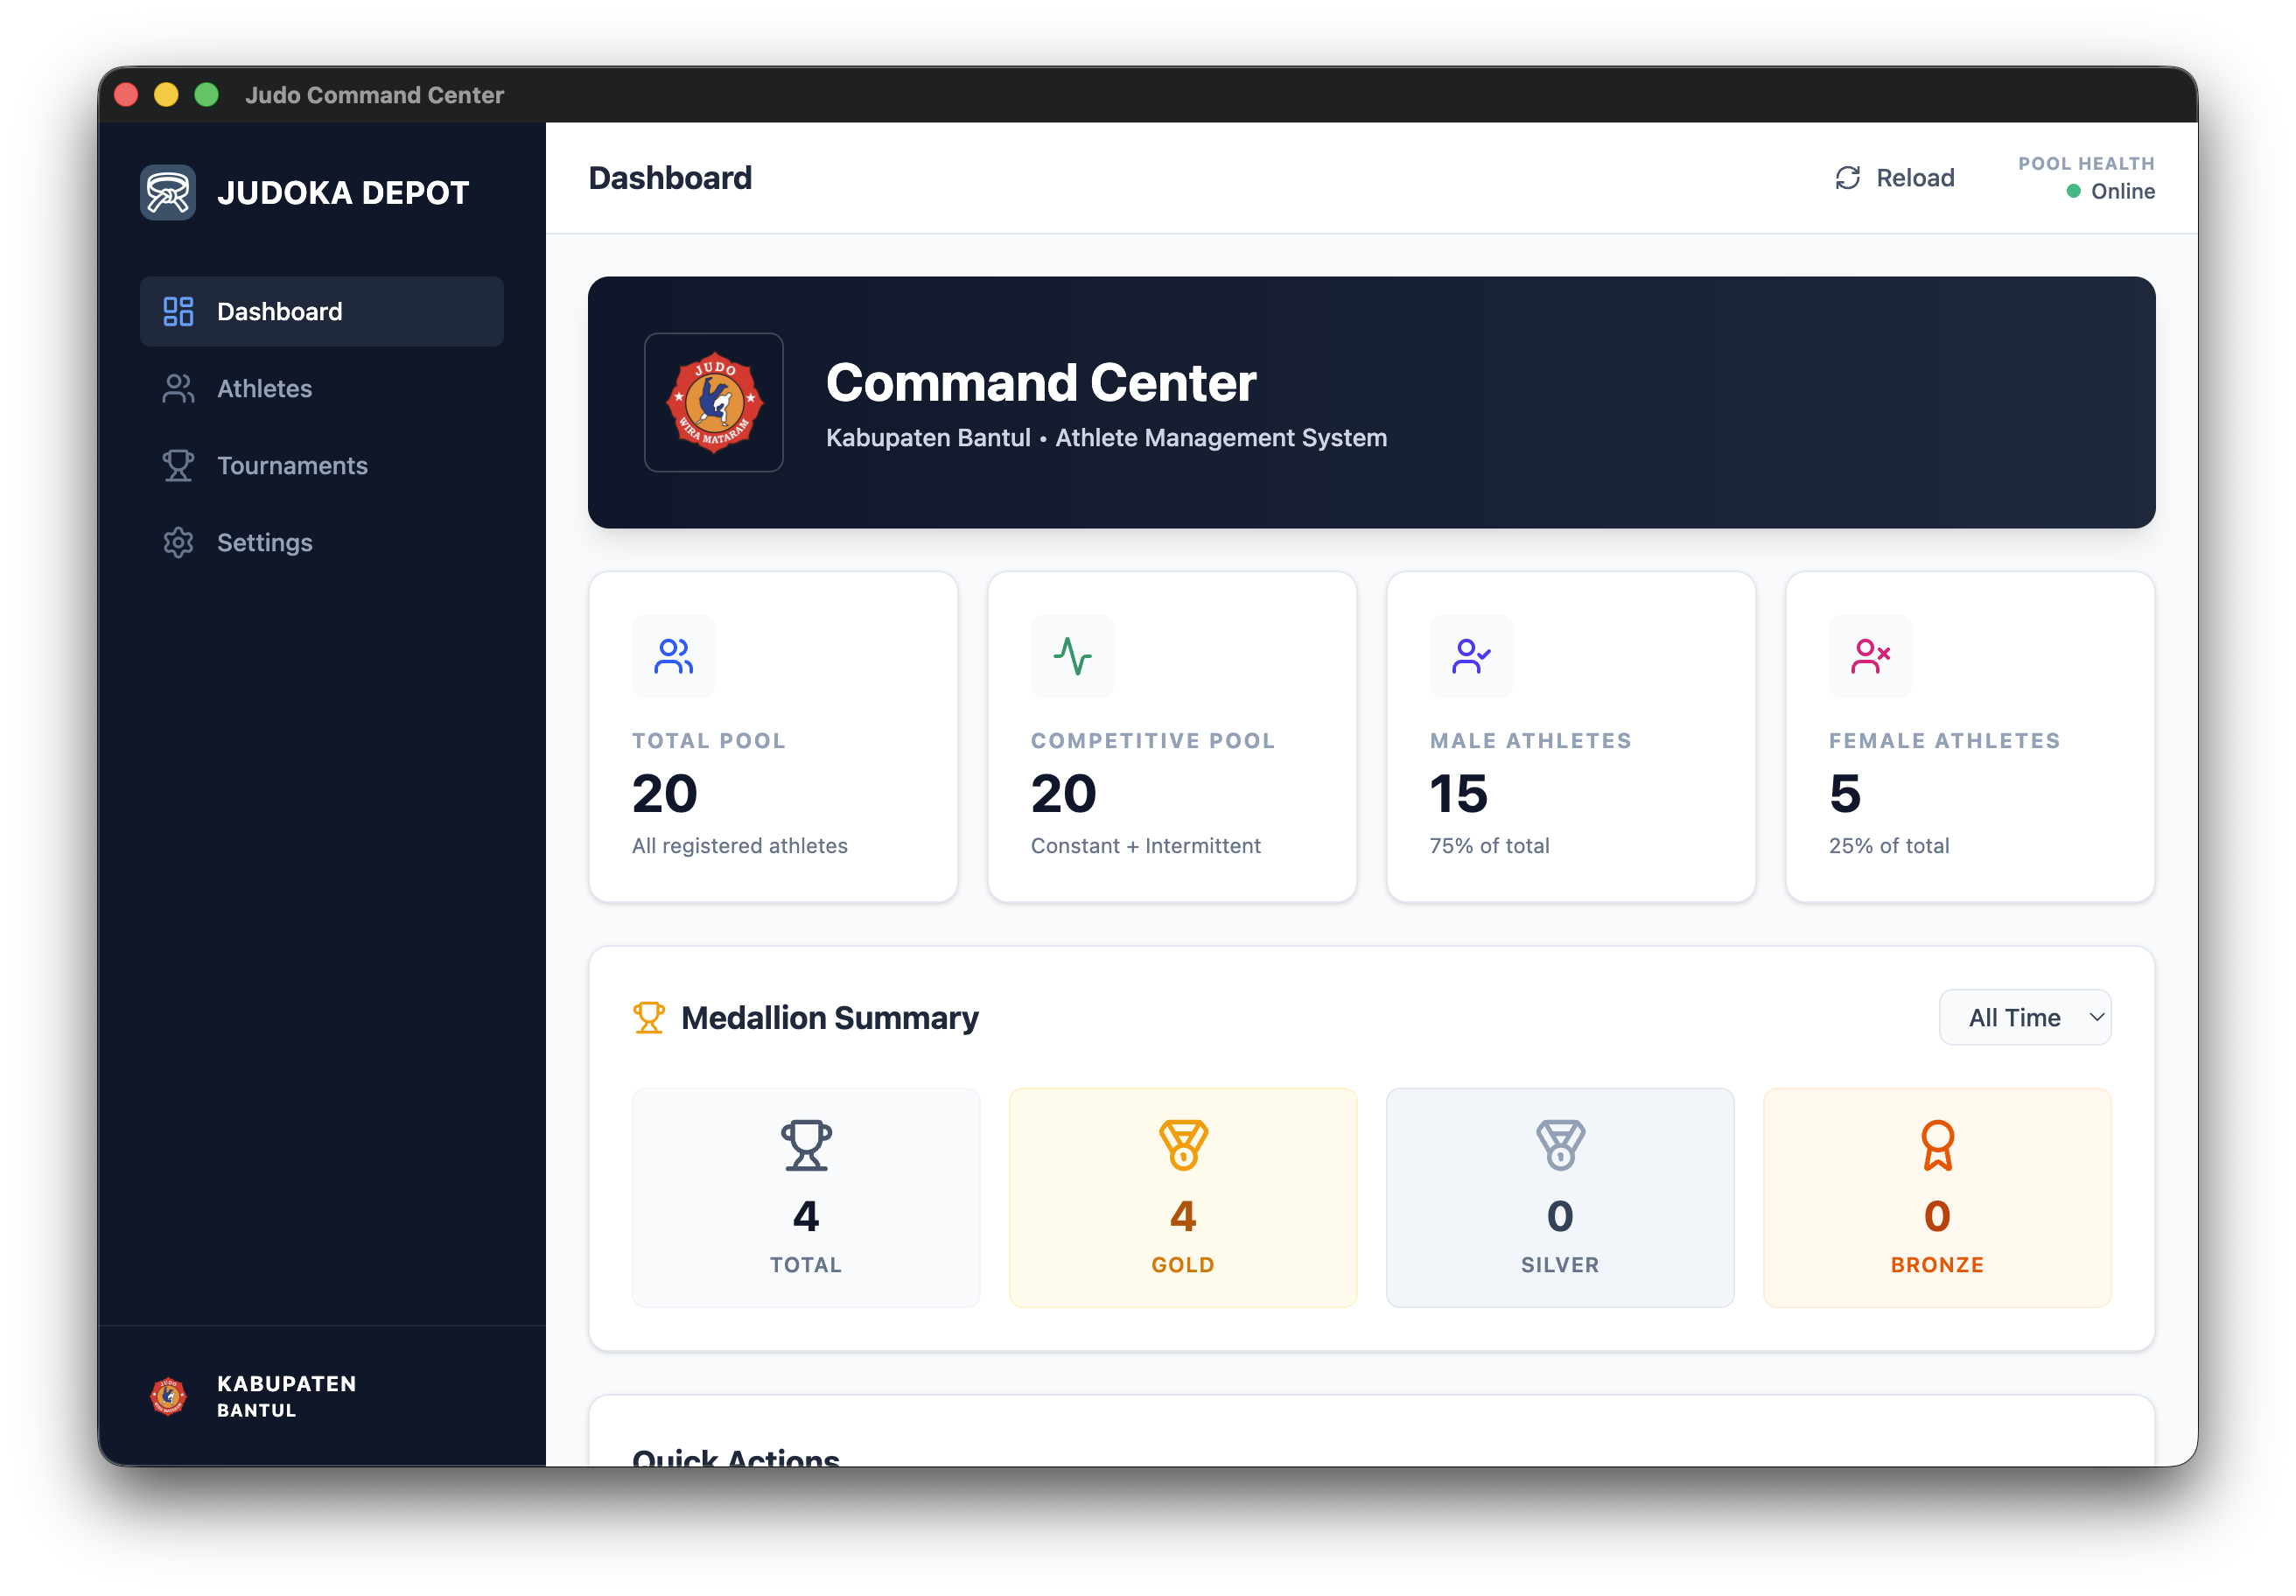Click the Total Pool users icon
Image resolution: width=2296 pixels, height=1596 pixels.
point(673,656)
